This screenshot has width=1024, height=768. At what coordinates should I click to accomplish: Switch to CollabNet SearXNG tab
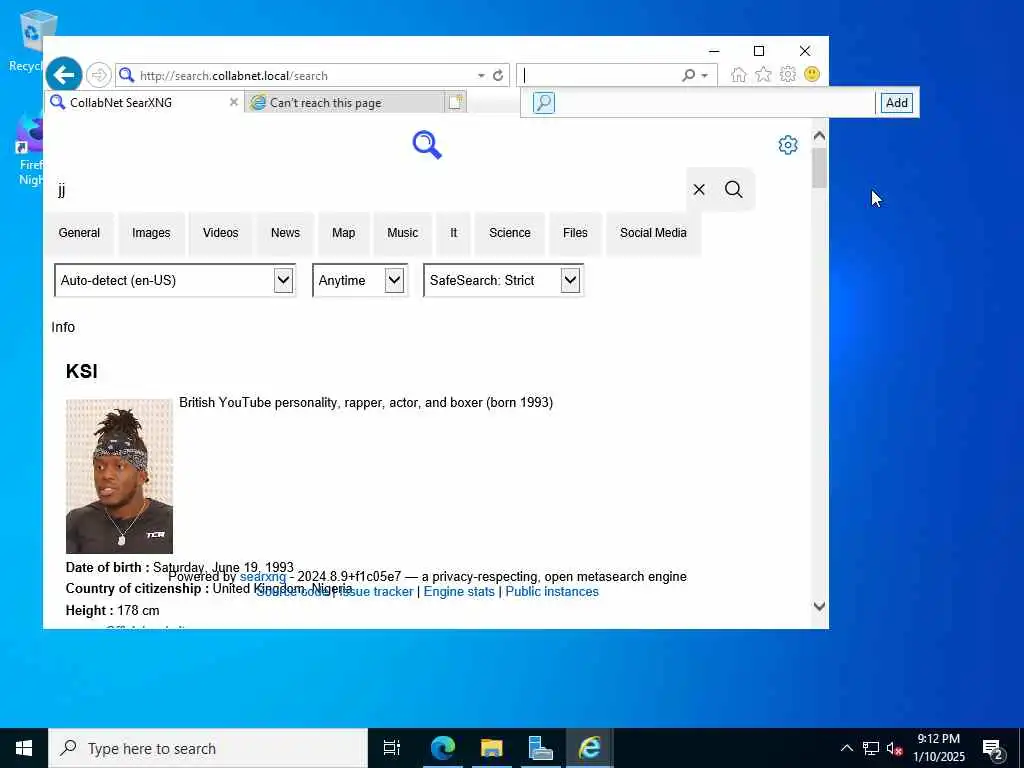[x=144, y=103]
